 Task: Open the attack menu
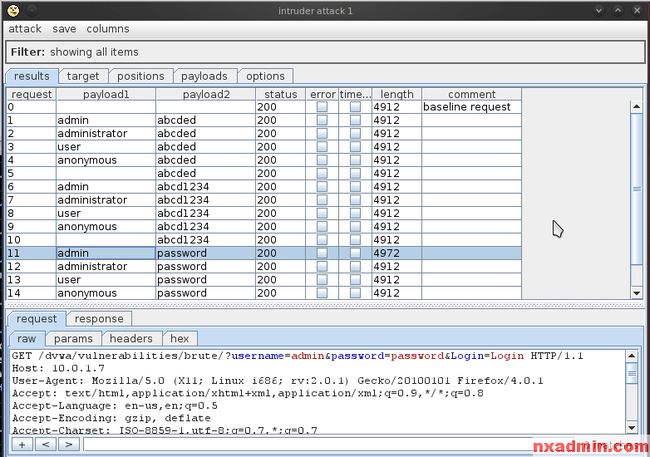(x=25, y=29)
